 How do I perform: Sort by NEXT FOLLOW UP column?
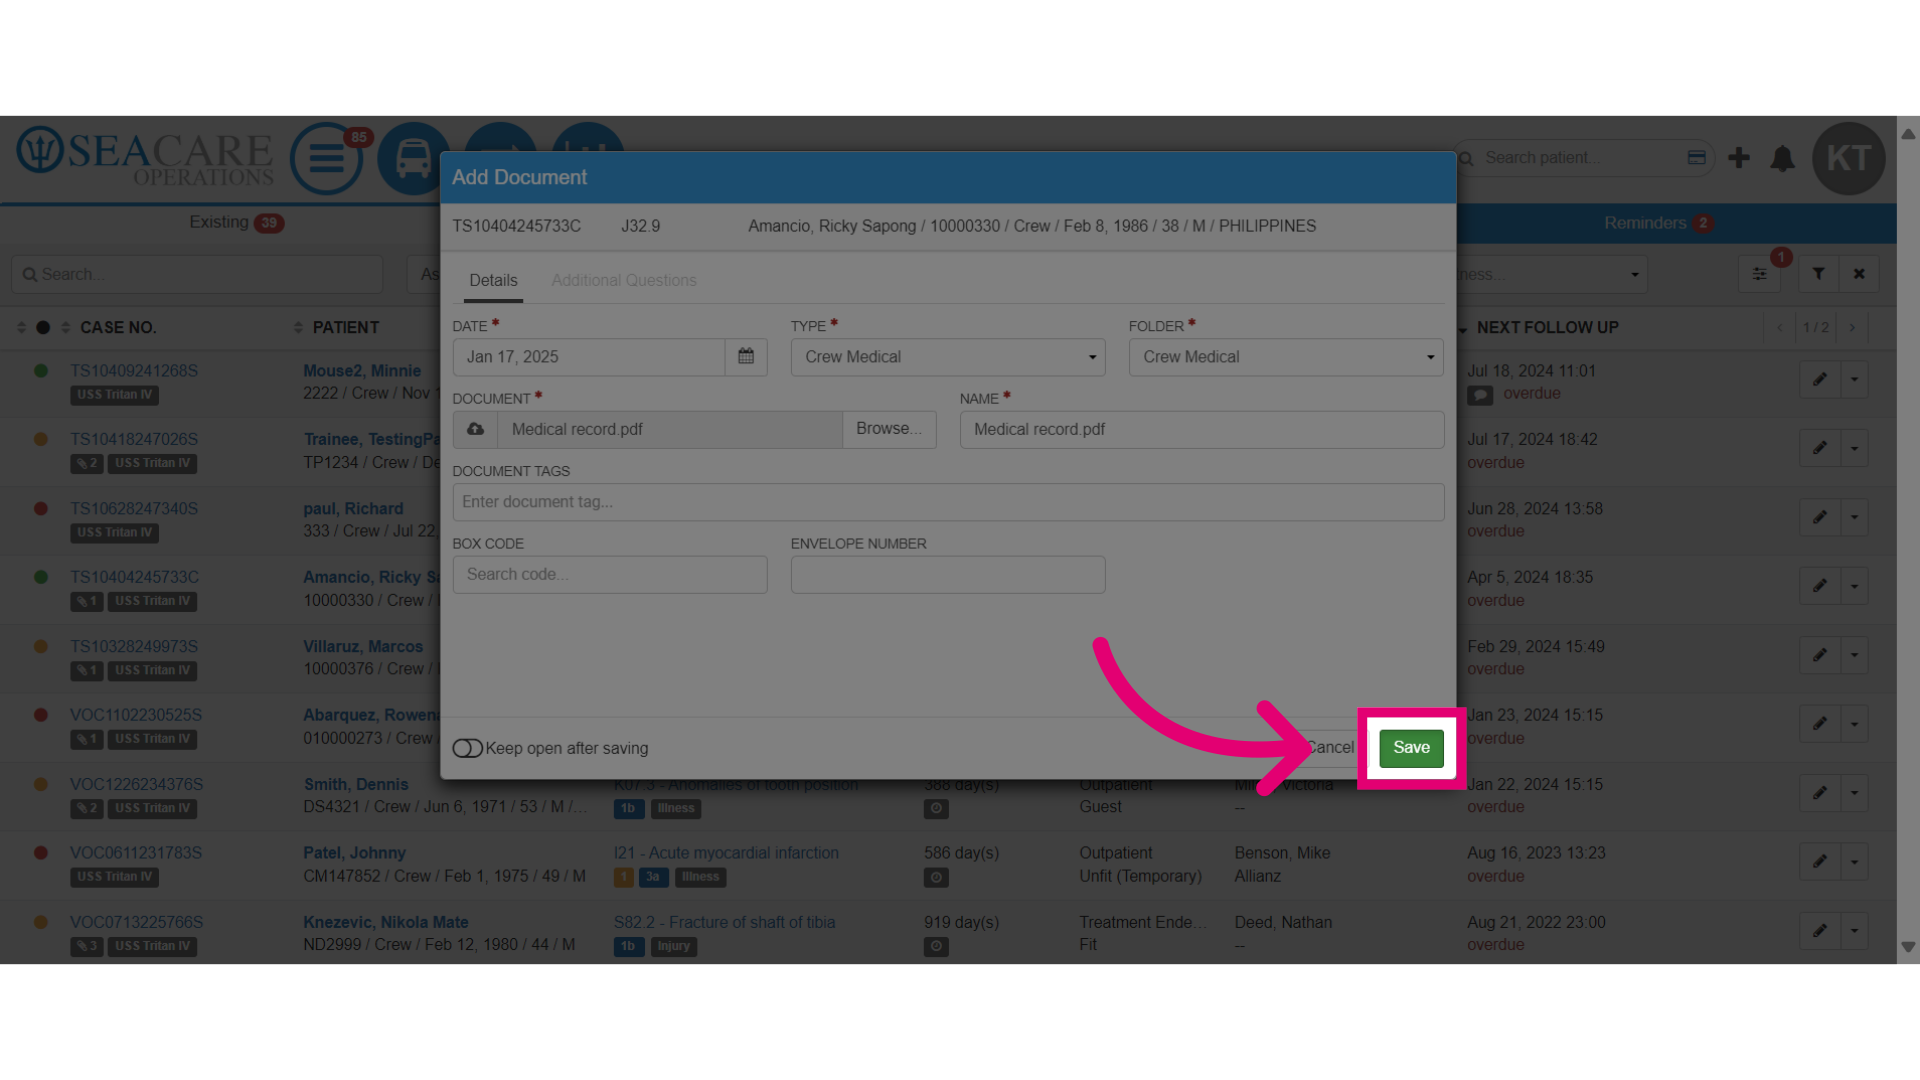coord(1547,328)
